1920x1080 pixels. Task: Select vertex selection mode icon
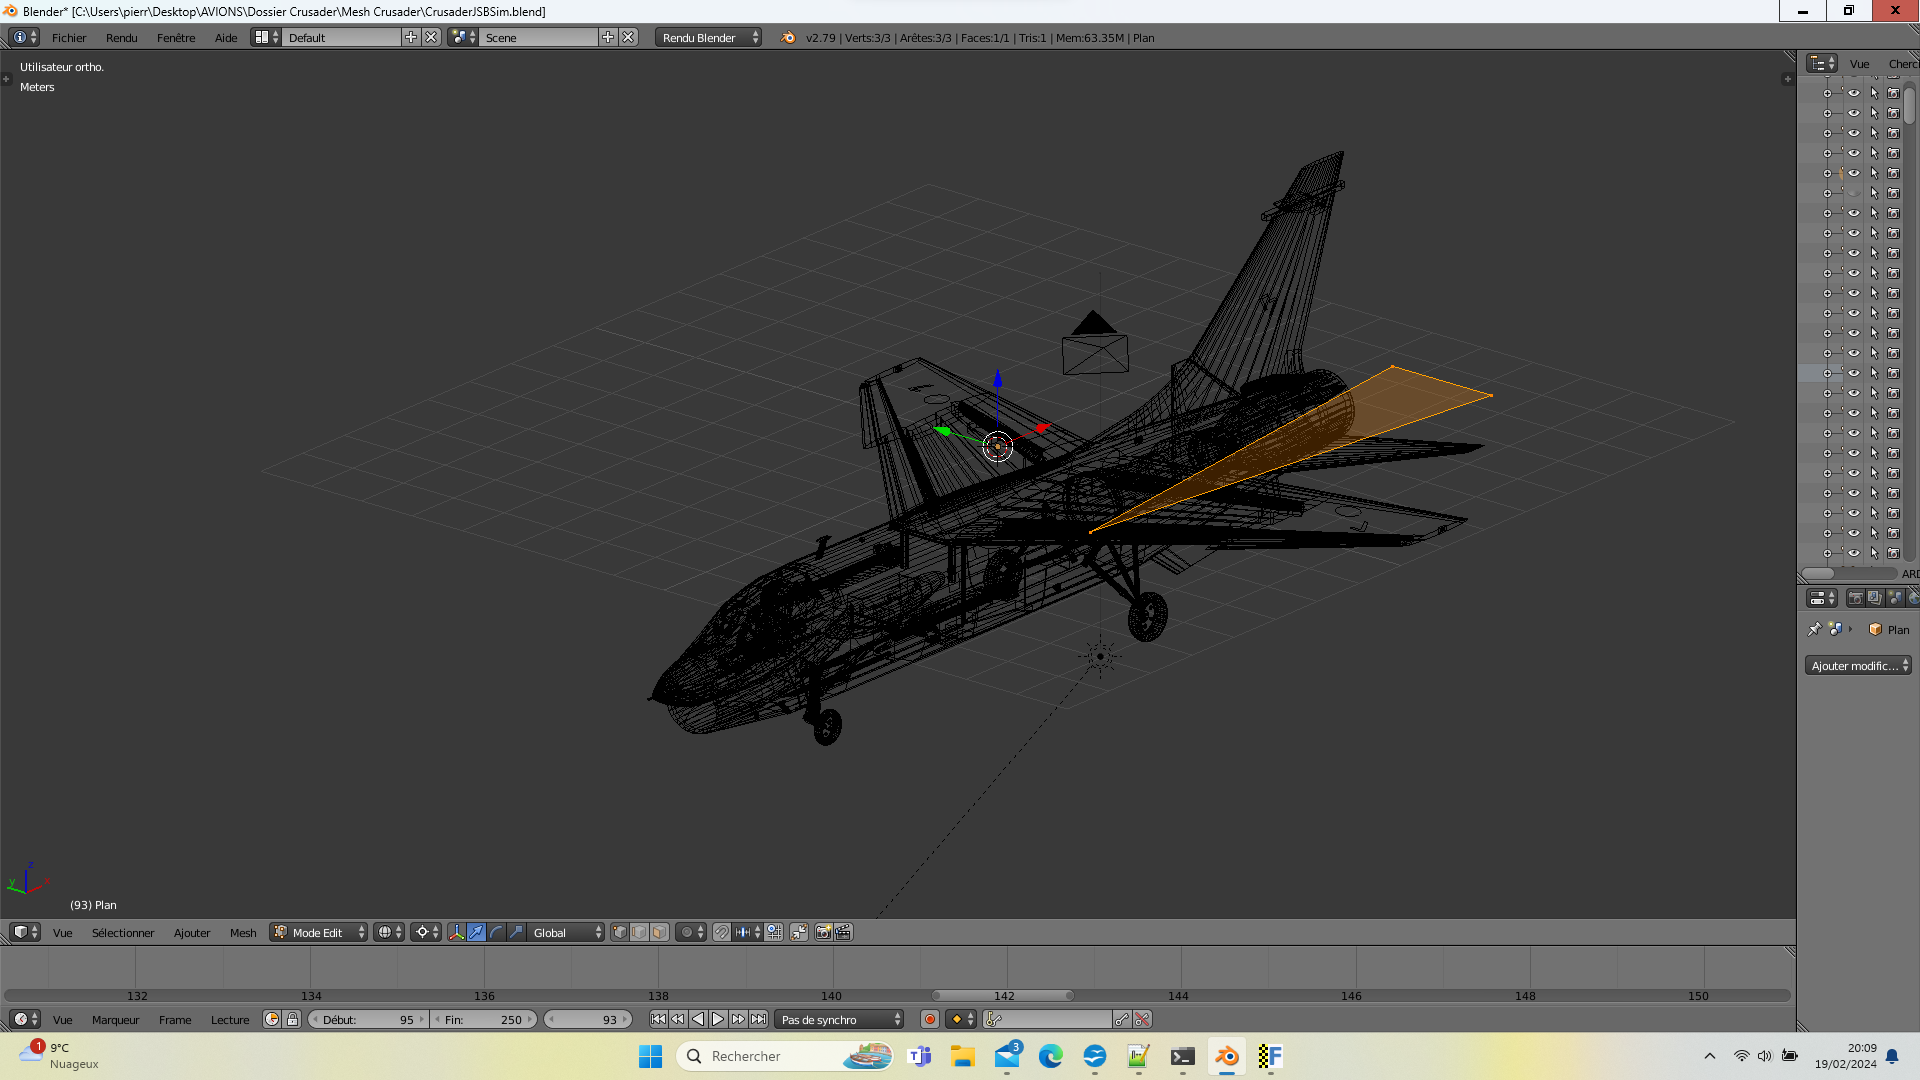coord(620,932)
